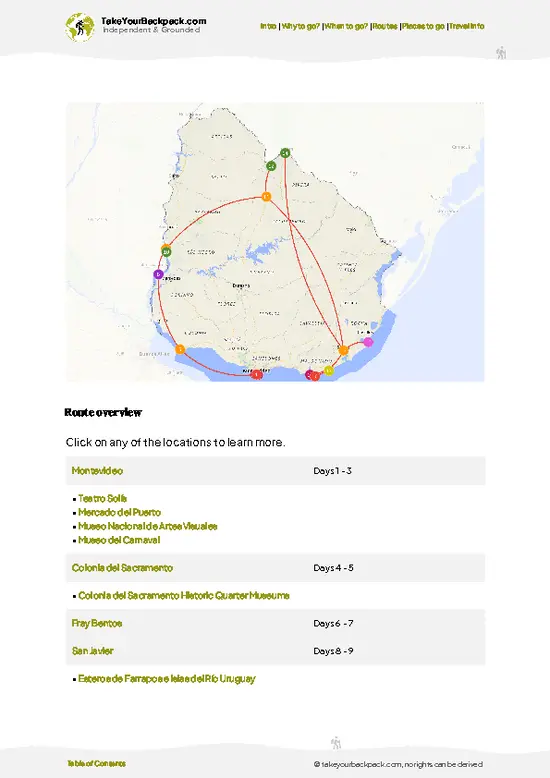Click the Days 4 - 5 text
The height and width of the screenshot is (778, 550).
coord(334,568)
